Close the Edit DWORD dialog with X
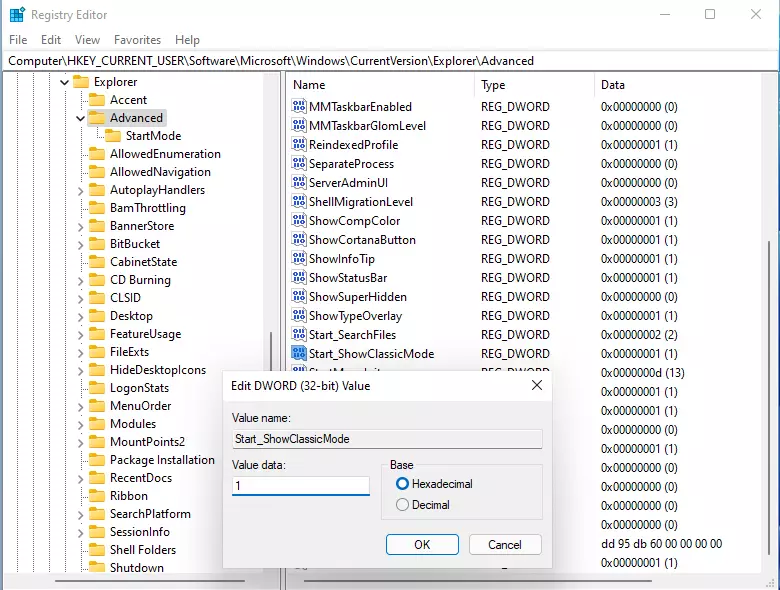 tap(537, 385)
